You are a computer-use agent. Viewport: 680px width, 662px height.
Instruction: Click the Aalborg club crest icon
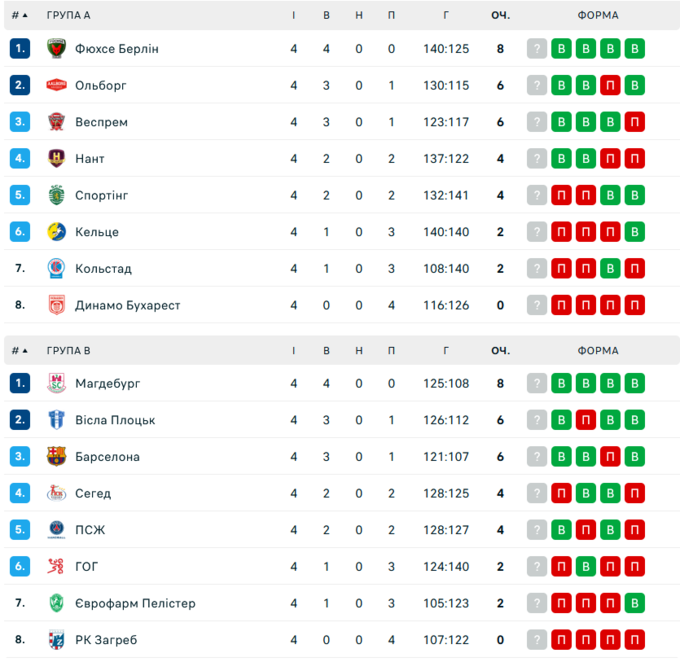[x=56, y=86]
